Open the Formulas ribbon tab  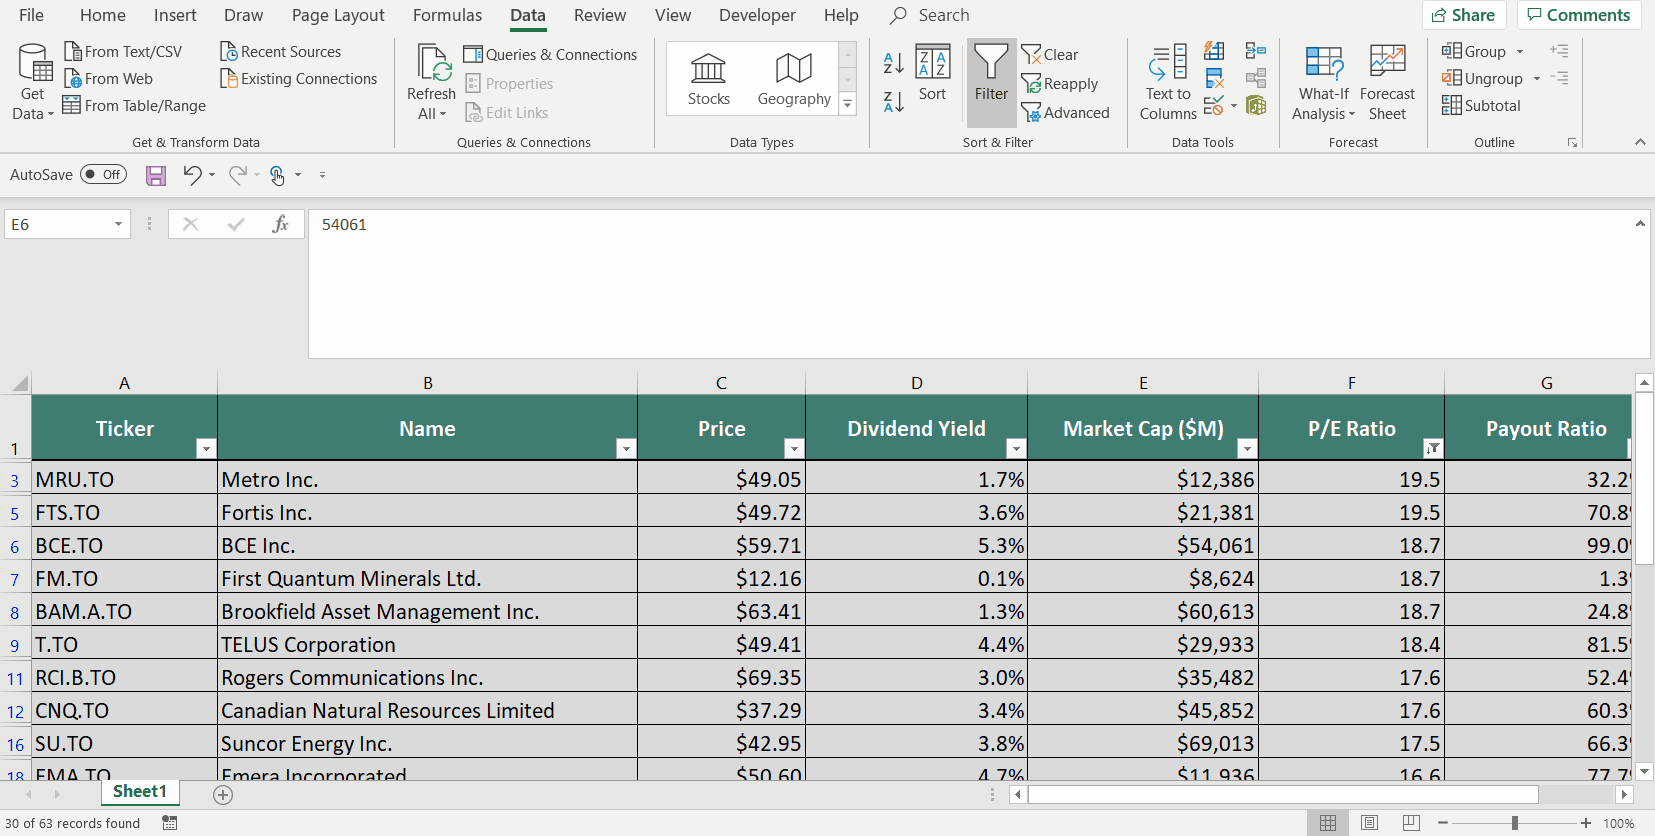[447, 15]
